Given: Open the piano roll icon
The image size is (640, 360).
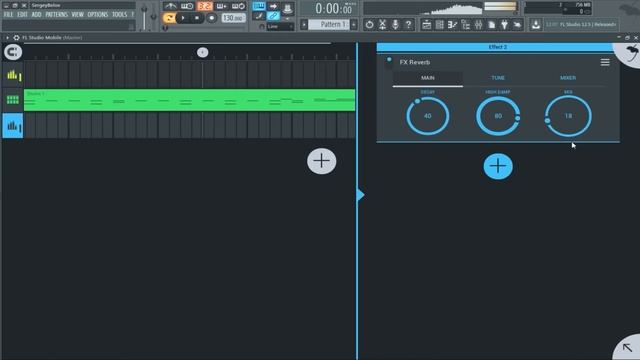Looking at the screenshot, I should point(452,25).
